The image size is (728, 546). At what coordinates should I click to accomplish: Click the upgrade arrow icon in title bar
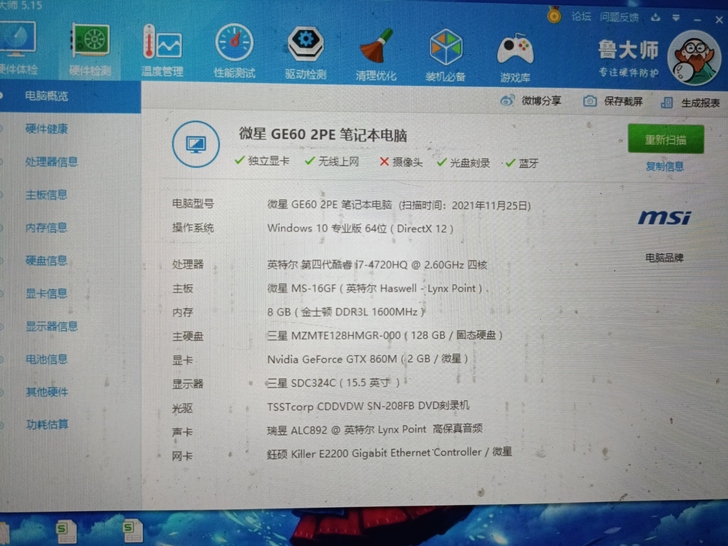click(656, 18)
